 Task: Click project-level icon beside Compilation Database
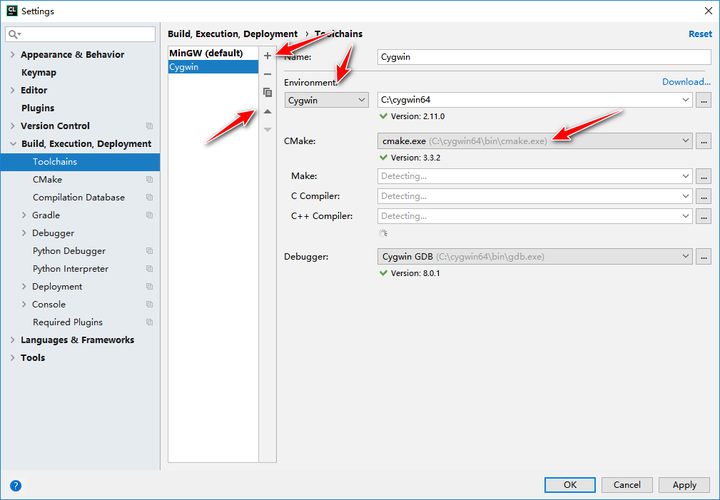click(x=149, y=197)
